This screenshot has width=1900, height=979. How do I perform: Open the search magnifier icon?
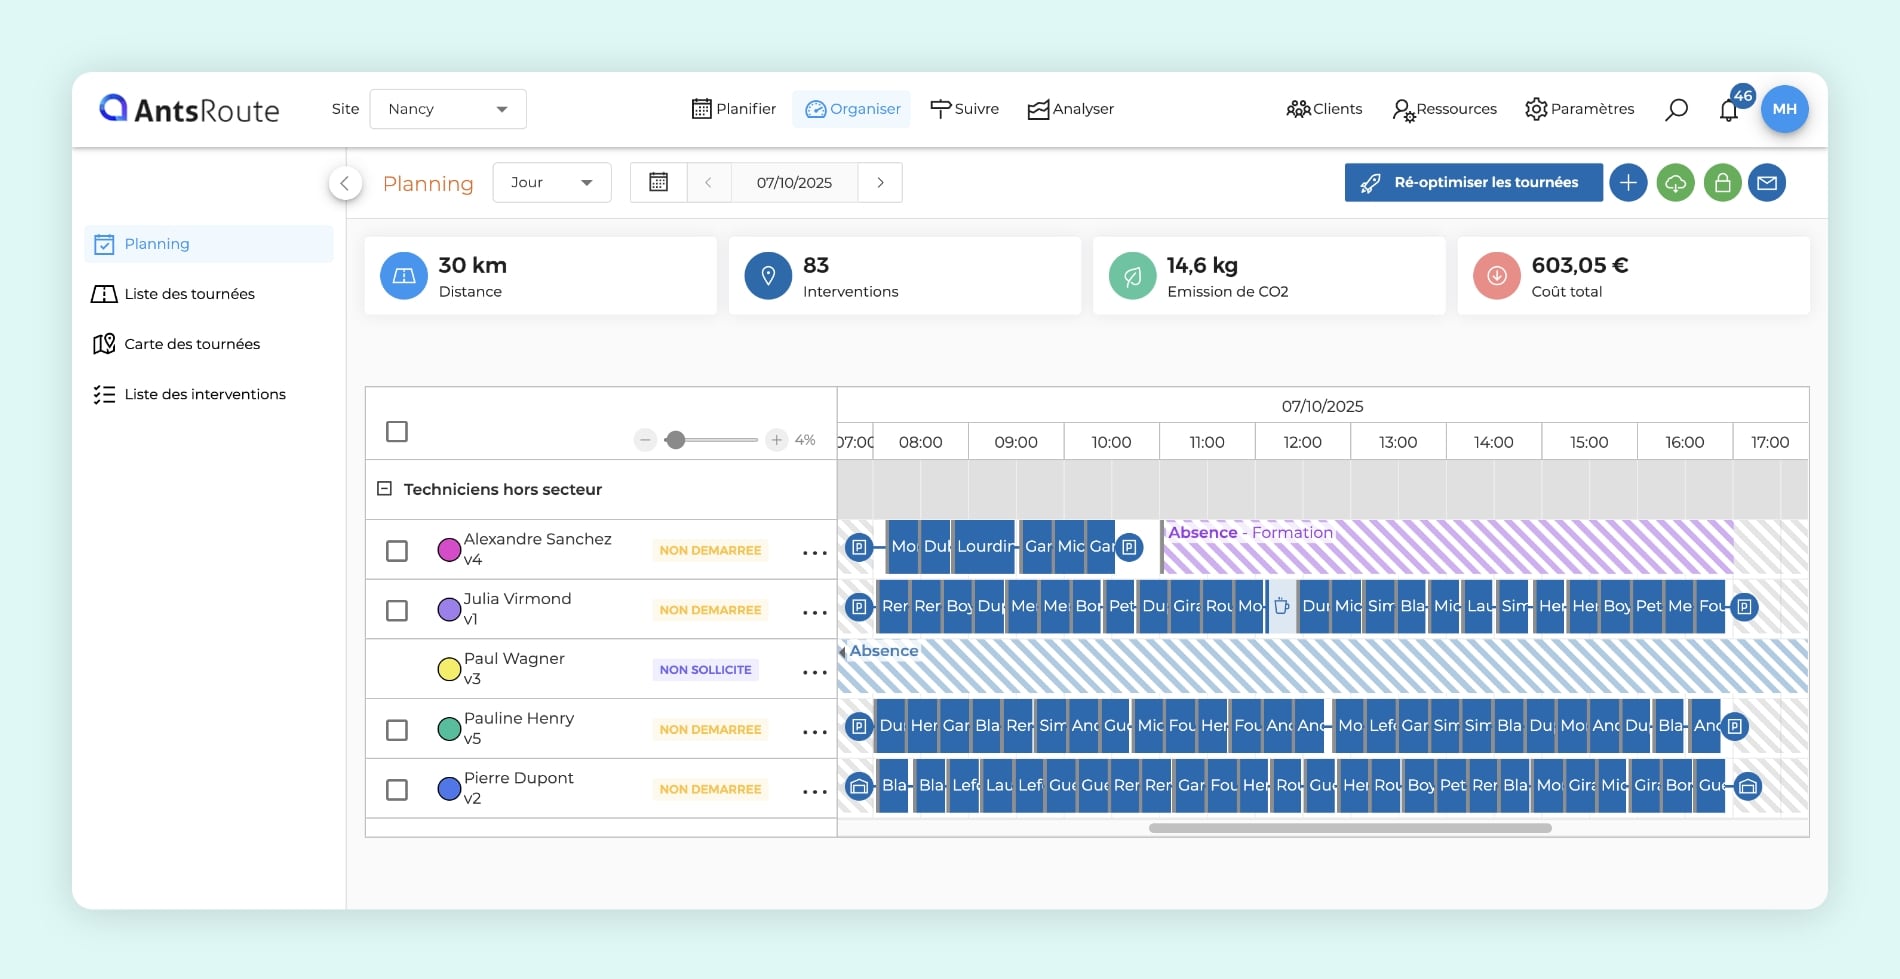pos(1676,110)
